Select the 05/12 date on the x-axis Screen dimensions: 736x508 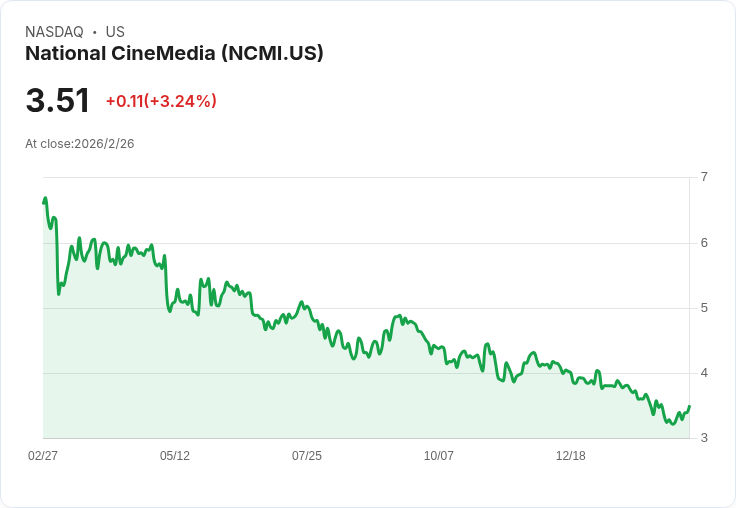[175, 456]
